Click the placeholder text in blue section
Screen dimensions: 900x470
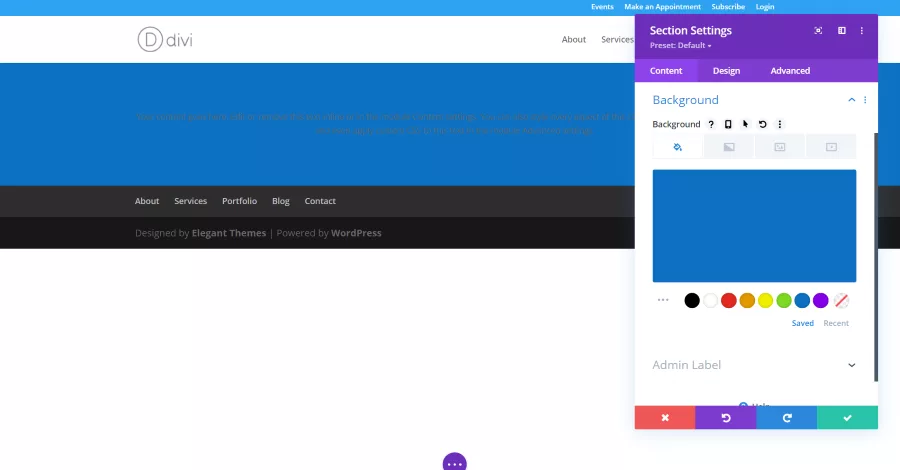tap(385, 123)
